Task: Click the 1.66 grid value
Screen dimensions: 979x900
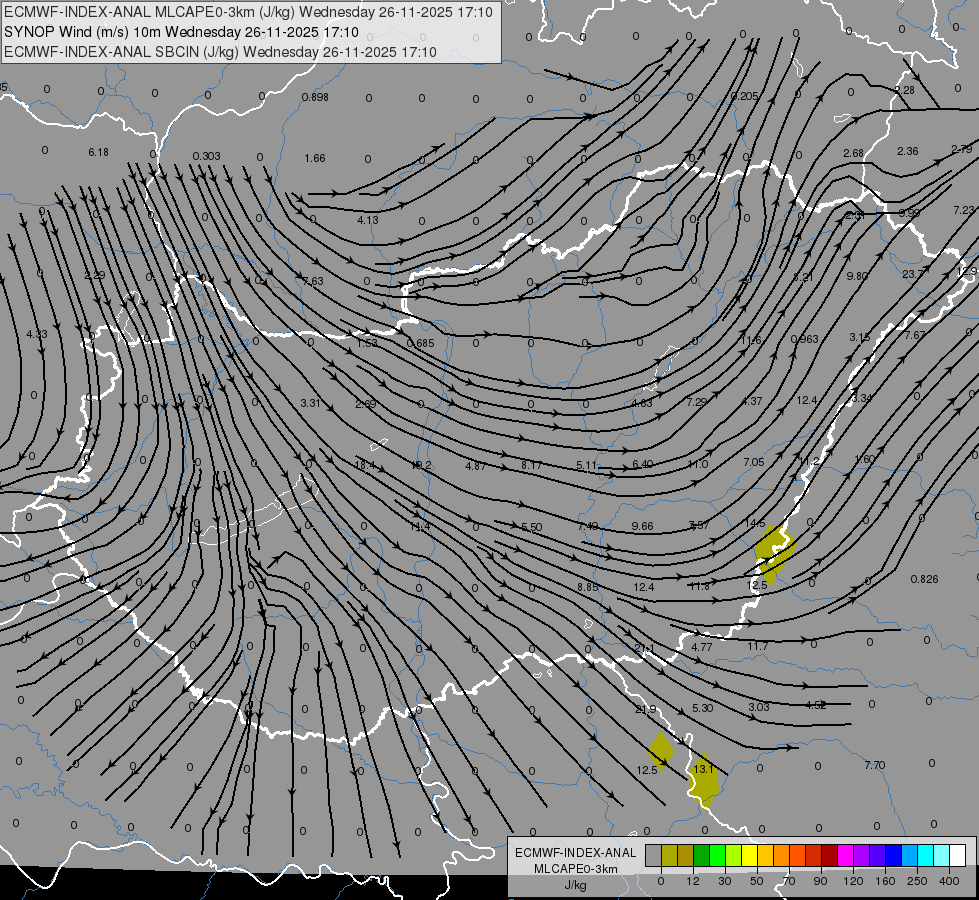Action: pos(315,158)
